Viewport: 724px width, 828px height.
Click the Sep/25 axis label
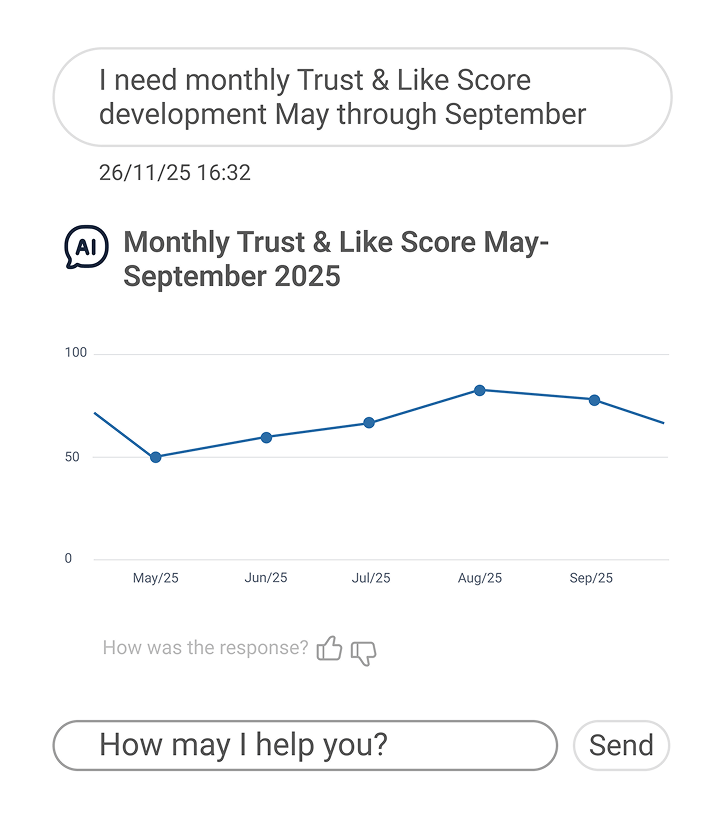(592, 577)
